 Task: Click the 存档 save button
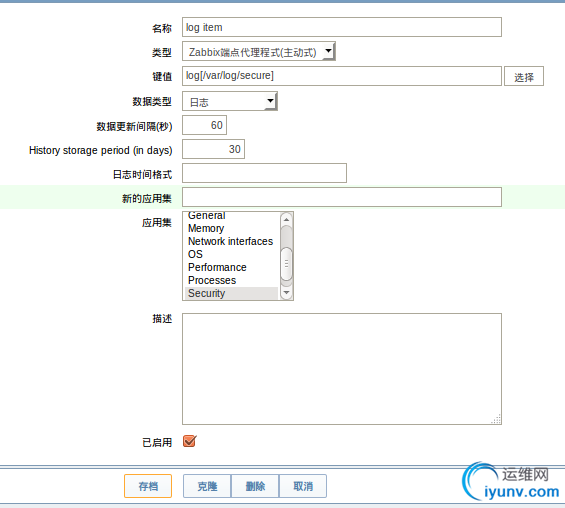148,486
